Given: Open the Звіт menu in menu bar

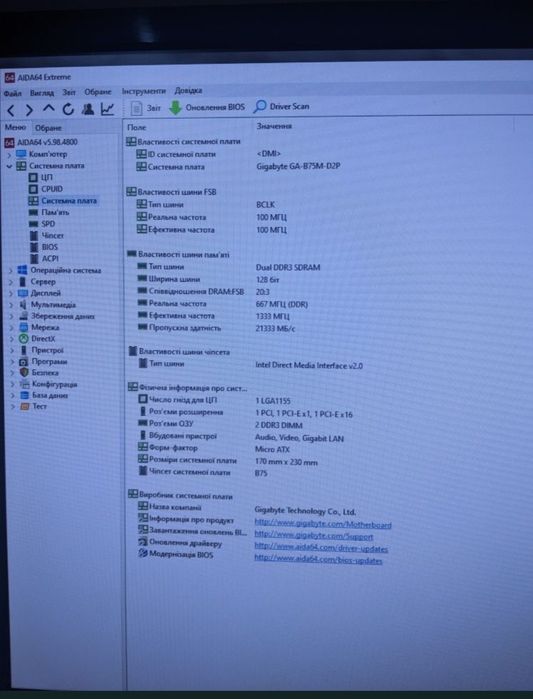Looking at the screenshot, I should pos(69,92).
